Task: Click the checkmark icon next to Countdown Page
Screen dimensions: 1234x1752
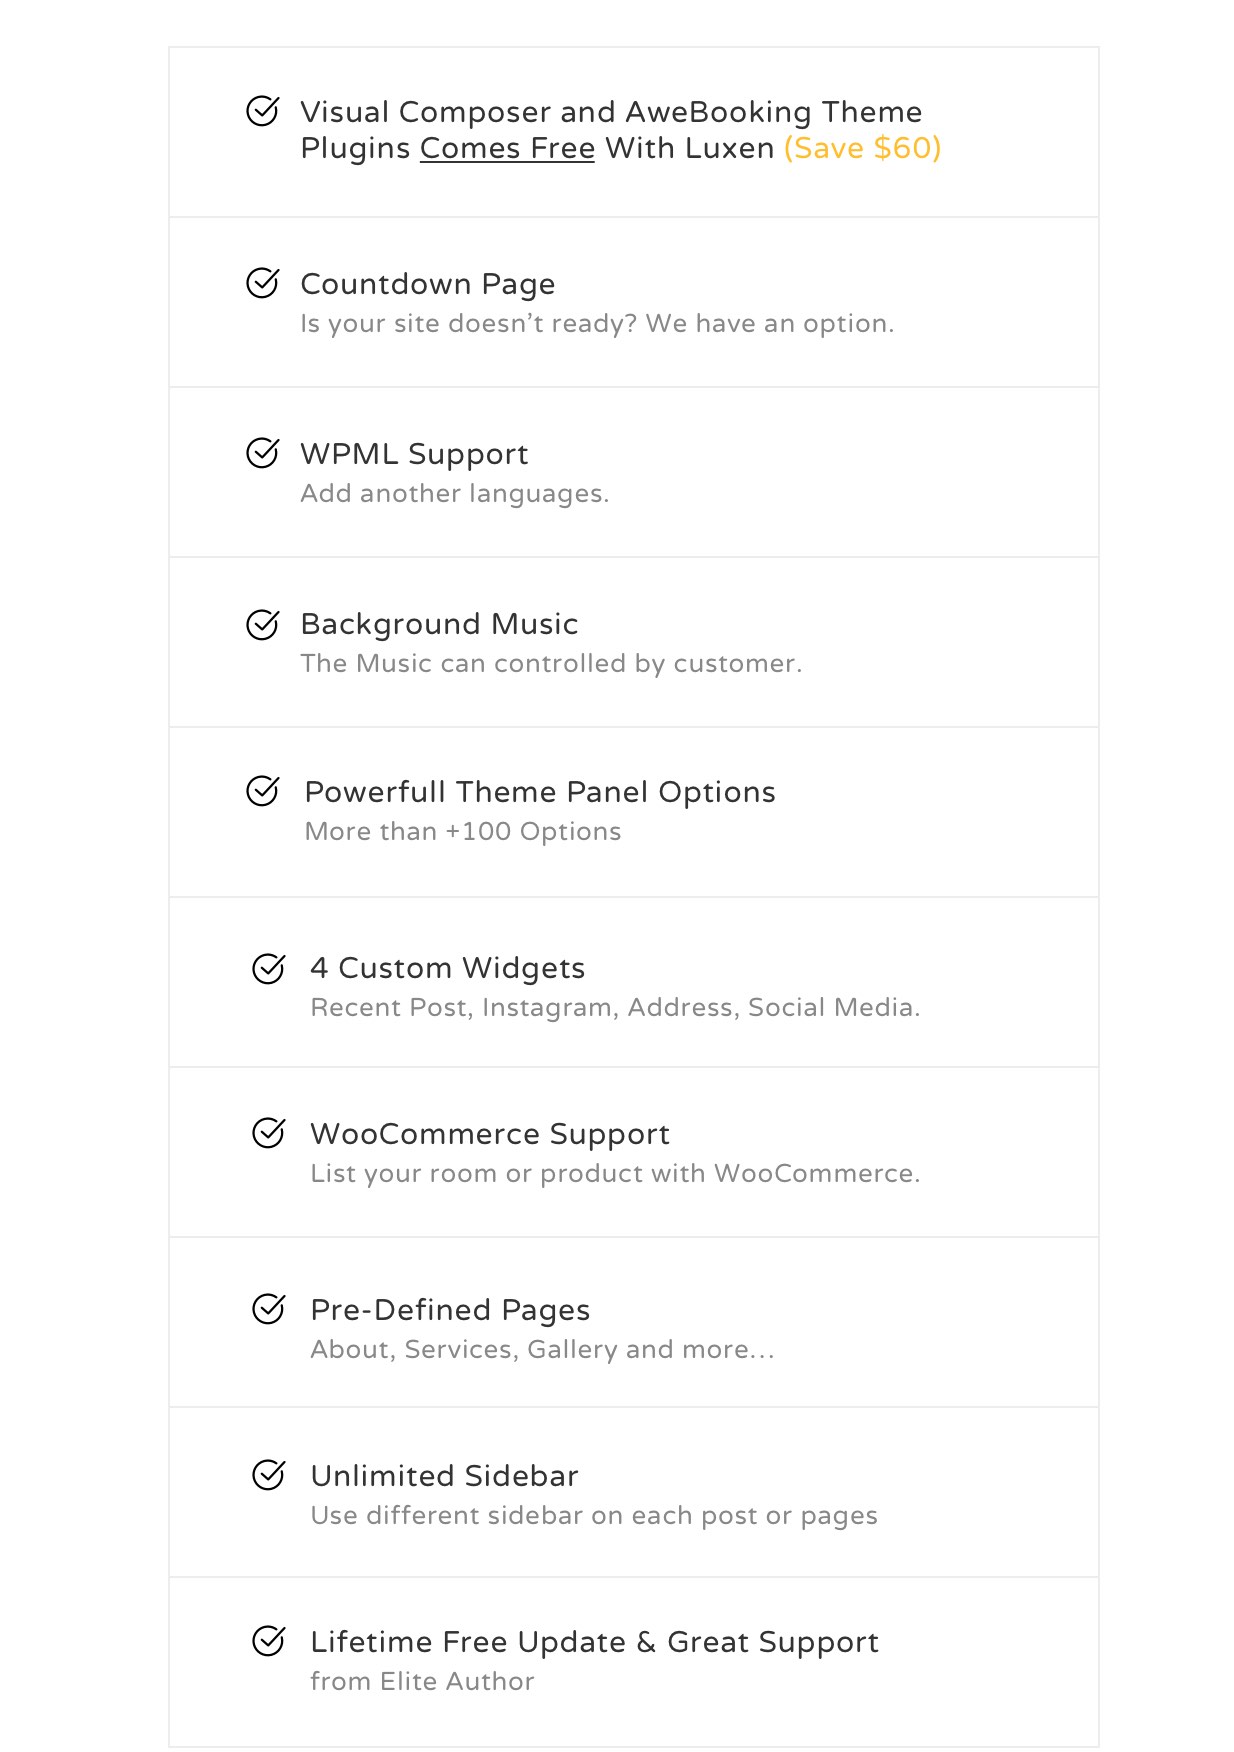Action: 263,282
